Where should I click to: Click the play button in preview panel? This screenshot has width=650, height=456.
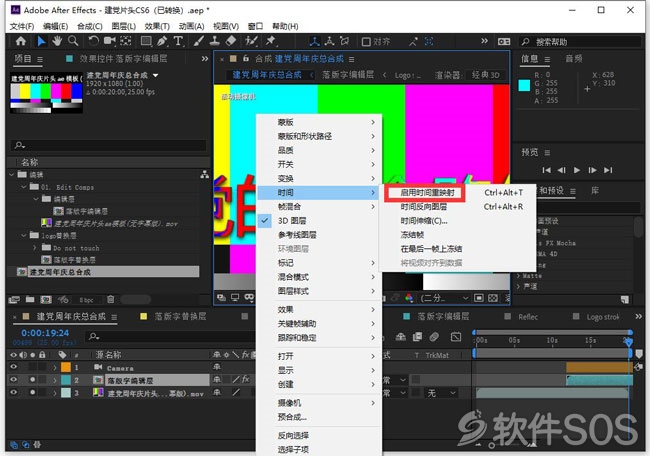point(577,170)
